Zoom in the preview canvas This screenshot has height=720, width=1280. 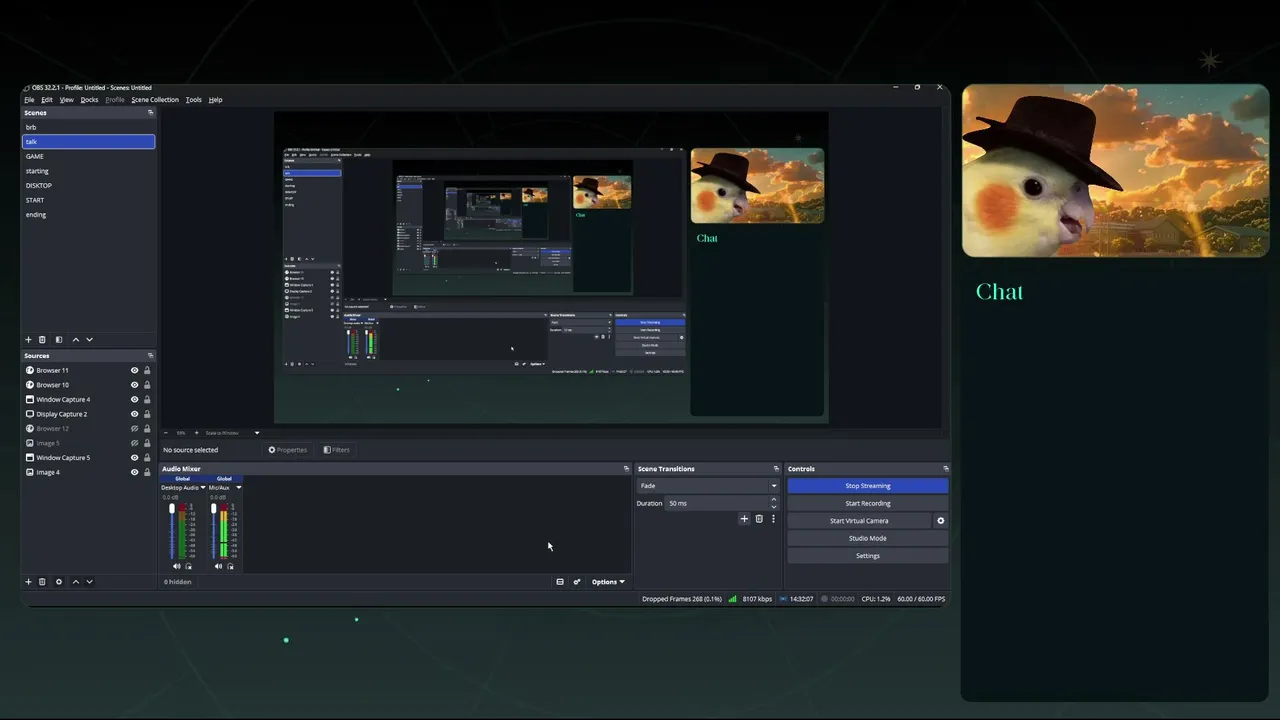[x=196, y=433]
